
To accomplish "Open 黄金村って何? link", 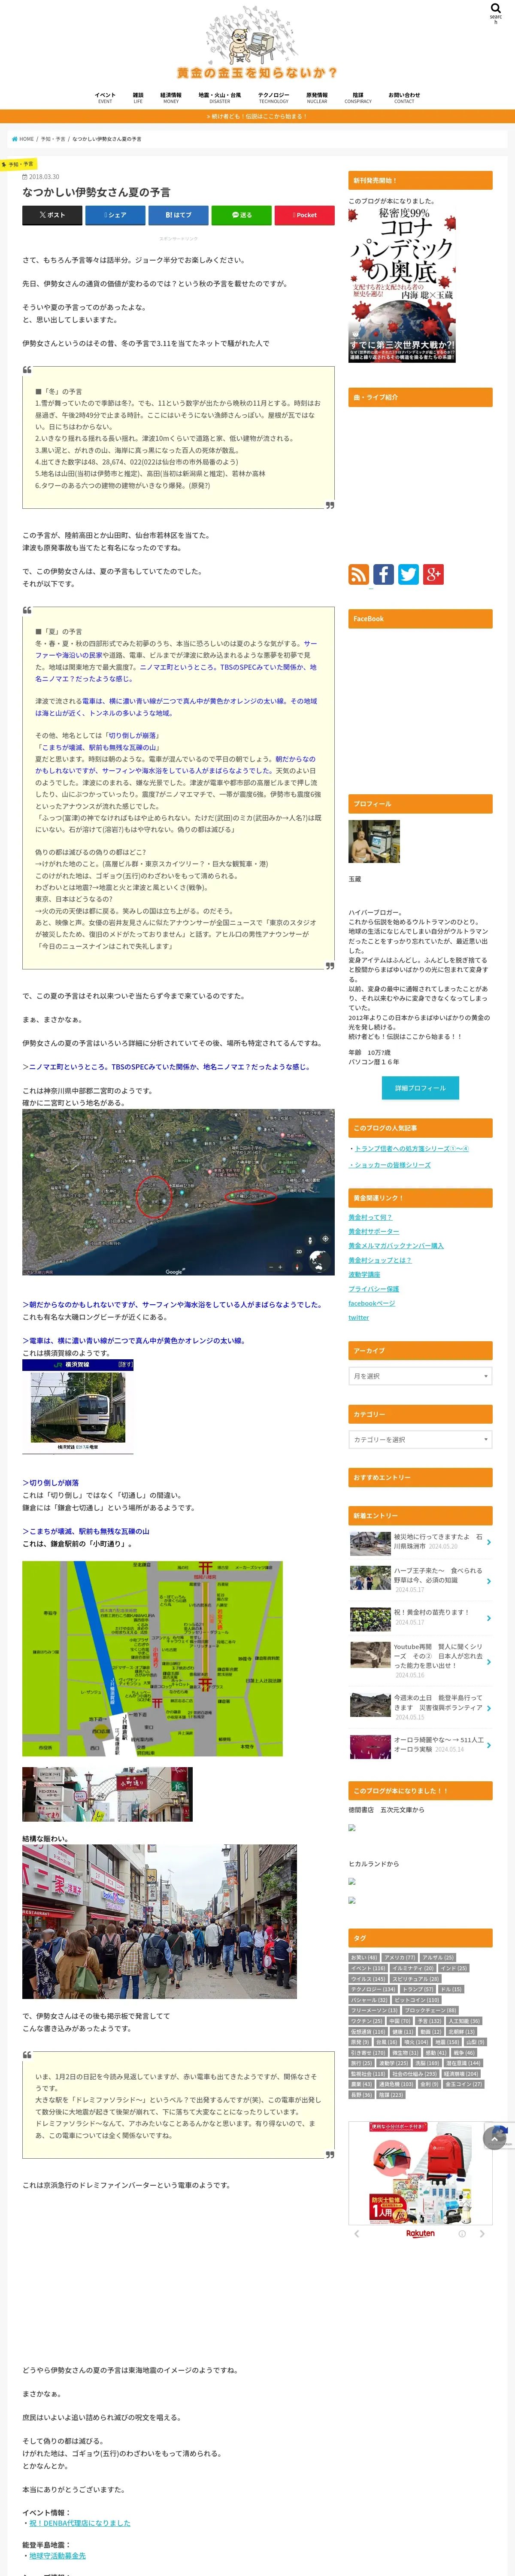I will [x=370, y=1217].
